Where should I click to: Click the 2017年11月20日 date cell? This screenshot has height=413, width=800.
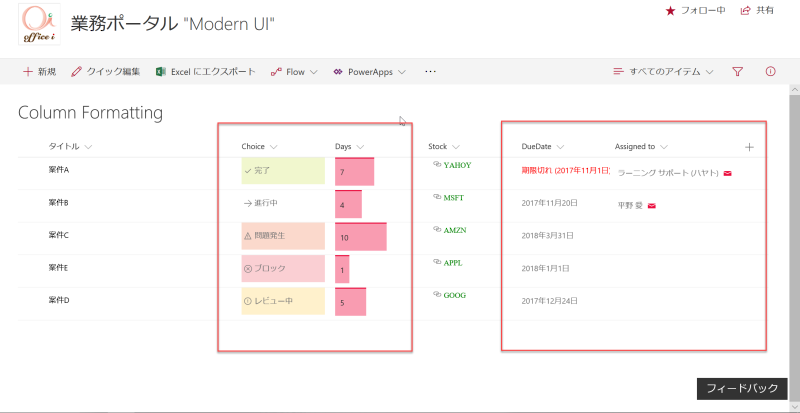[x=549, y=203]
